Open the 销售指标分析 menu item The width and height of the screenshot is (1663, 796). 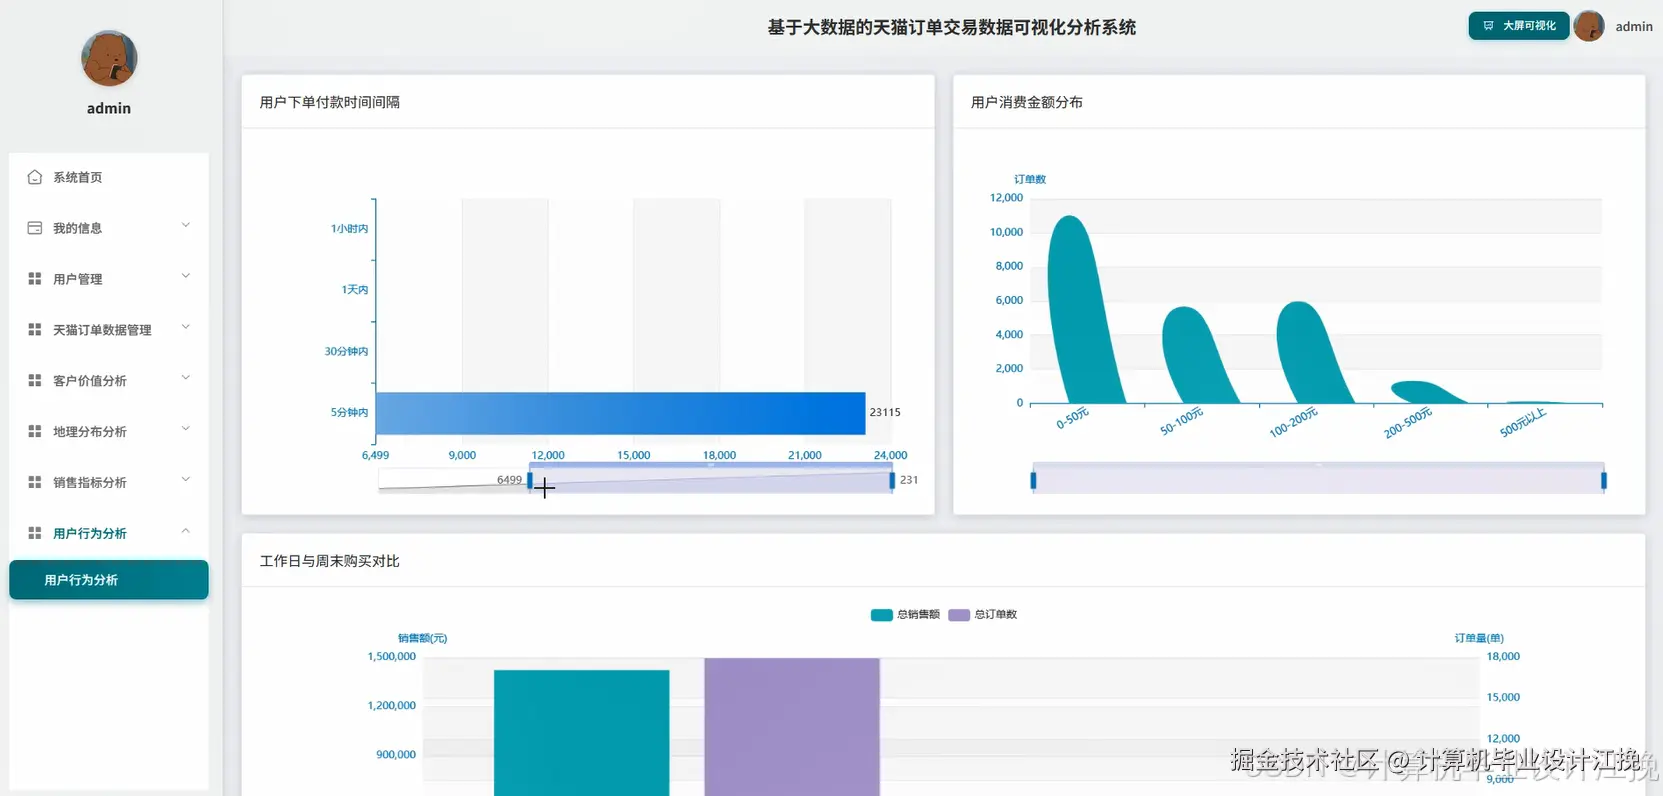point(109,482)
